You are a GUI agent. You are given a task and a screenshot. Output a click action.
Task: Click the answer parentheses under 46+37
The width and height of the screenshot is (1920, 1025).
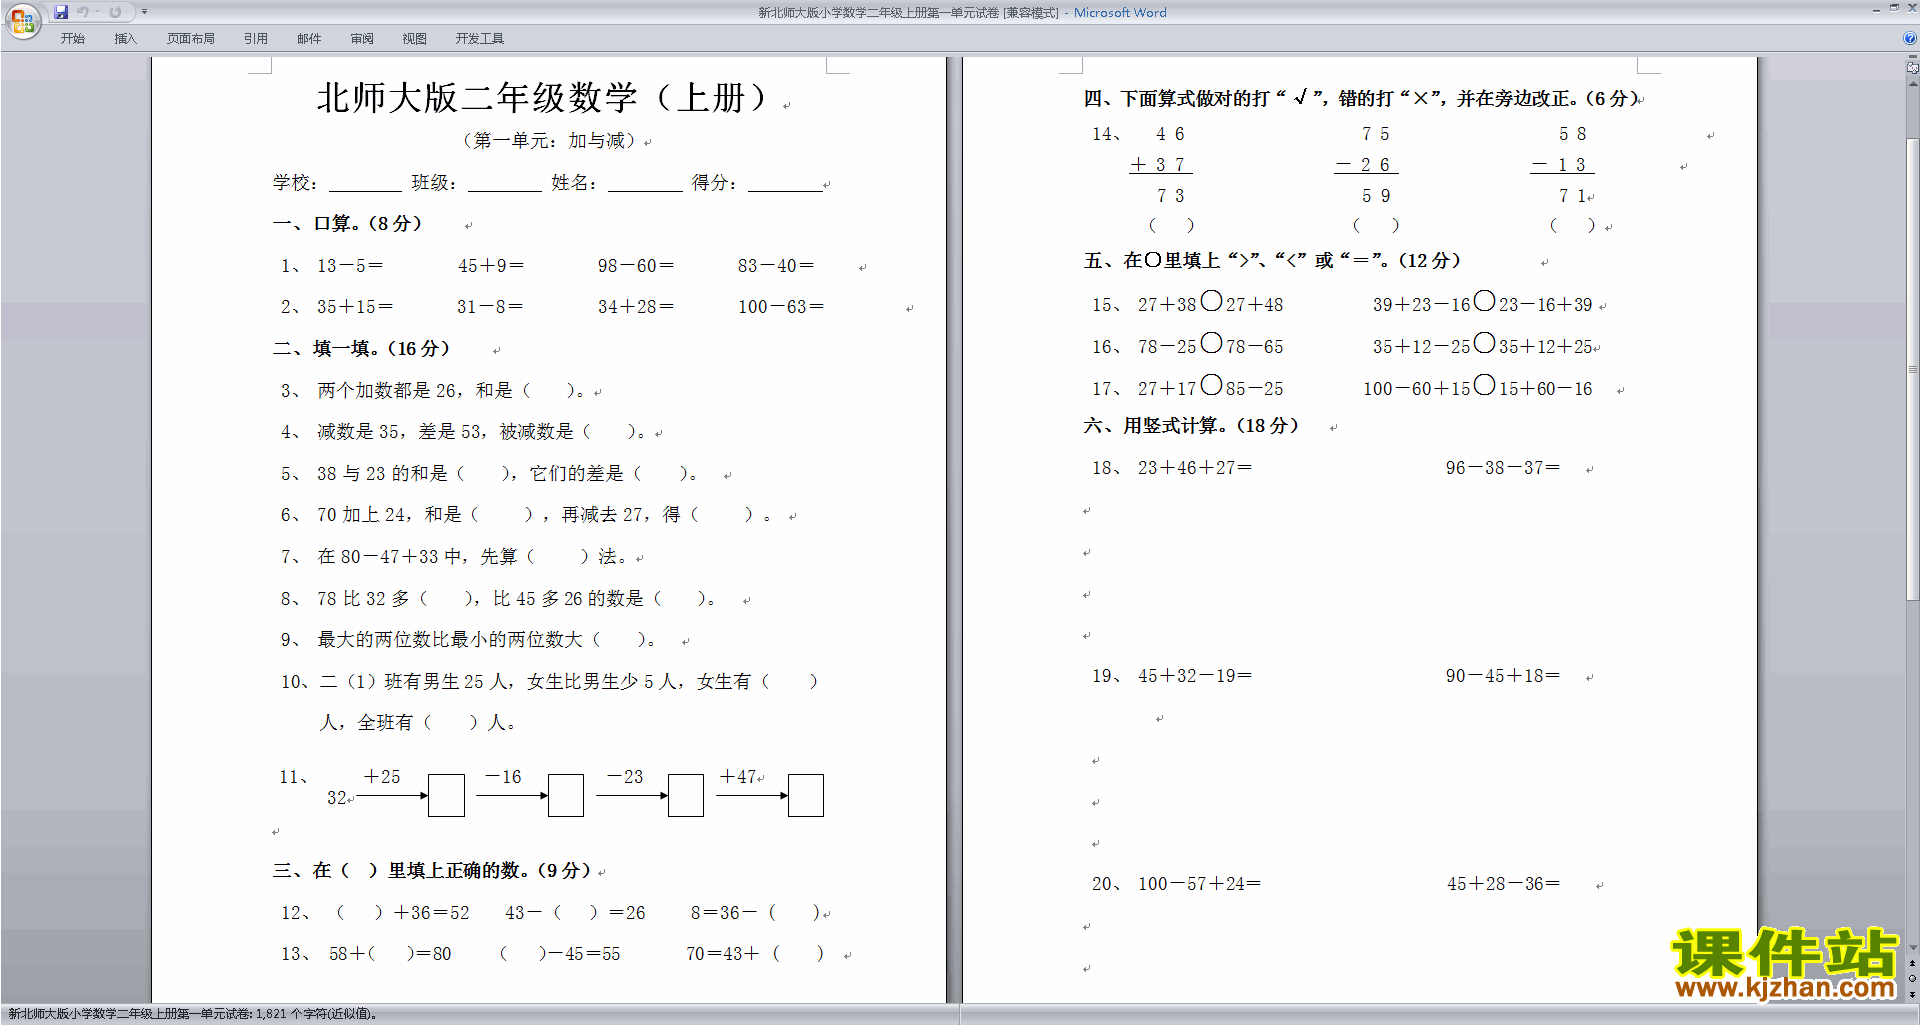point(1171,226)
